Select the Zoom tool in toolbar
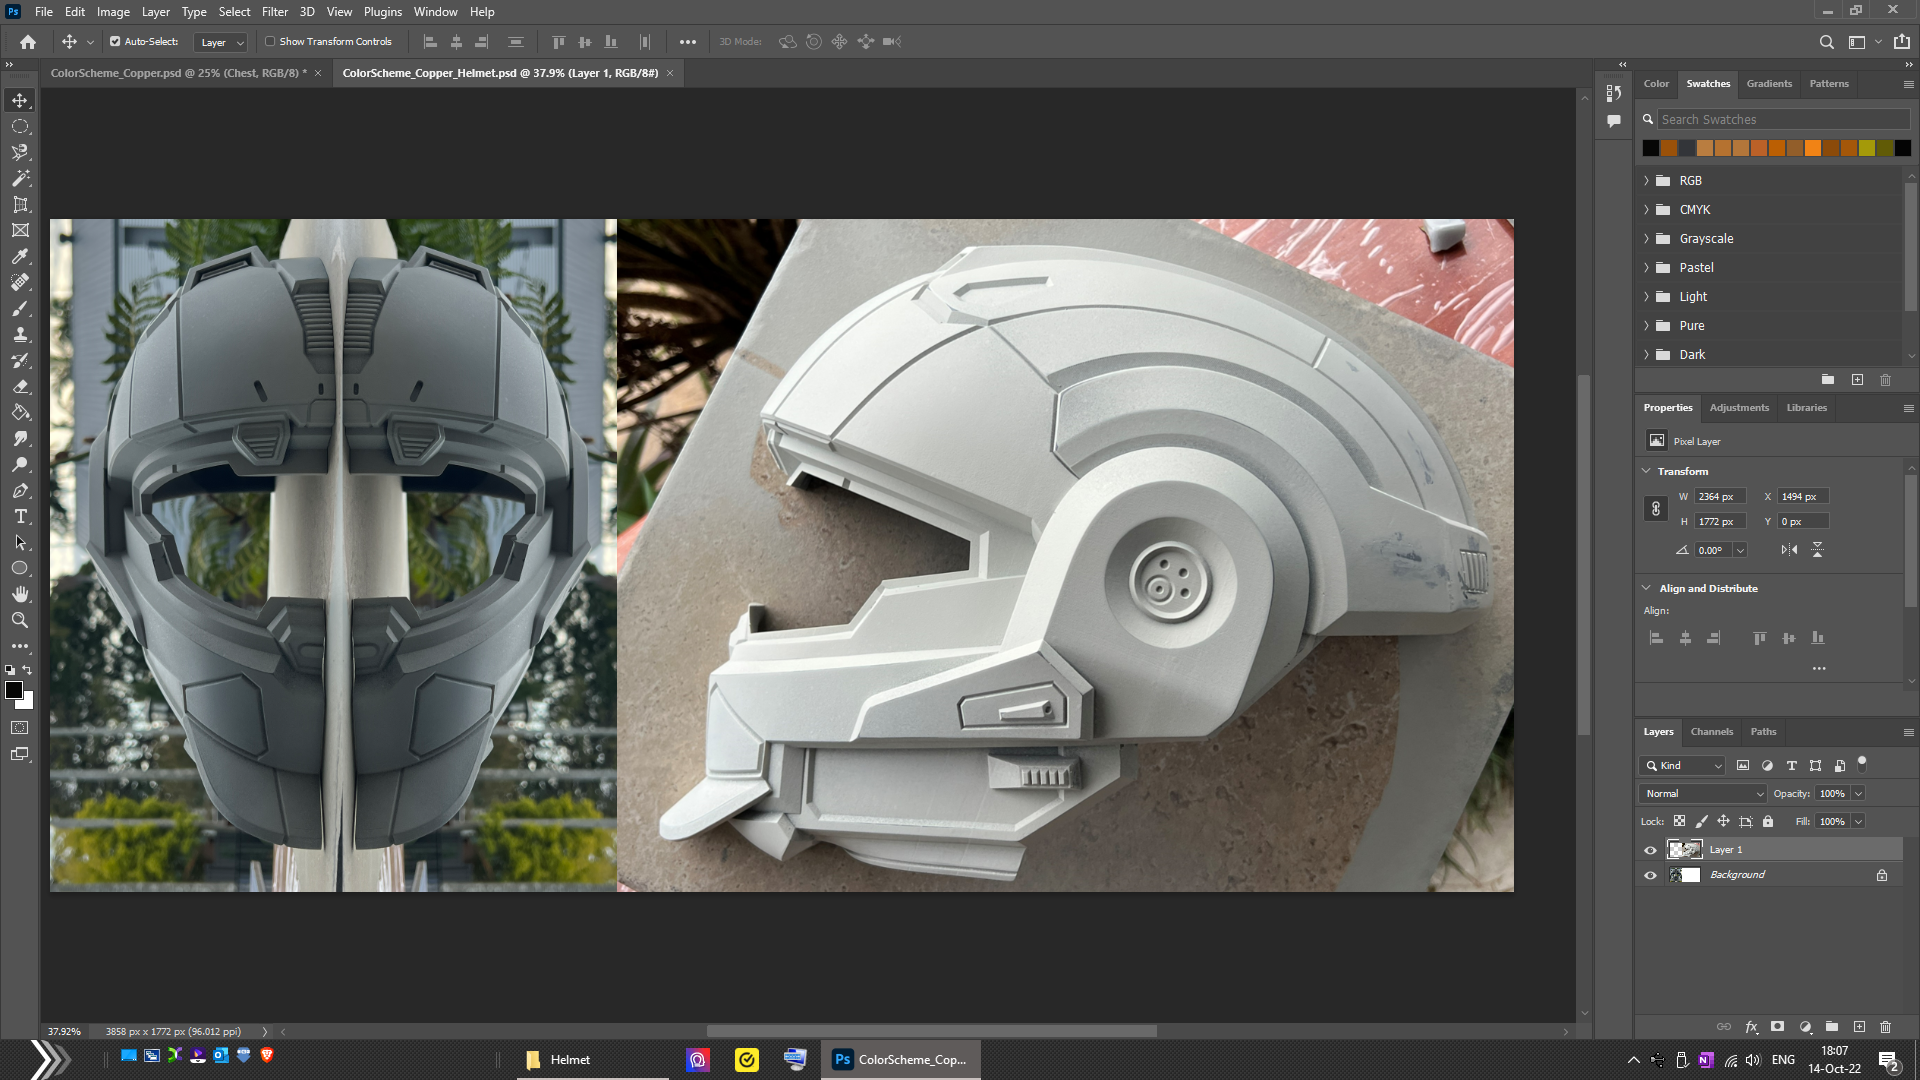This screenshot has height=1080, width=1920. pos(20,620)
